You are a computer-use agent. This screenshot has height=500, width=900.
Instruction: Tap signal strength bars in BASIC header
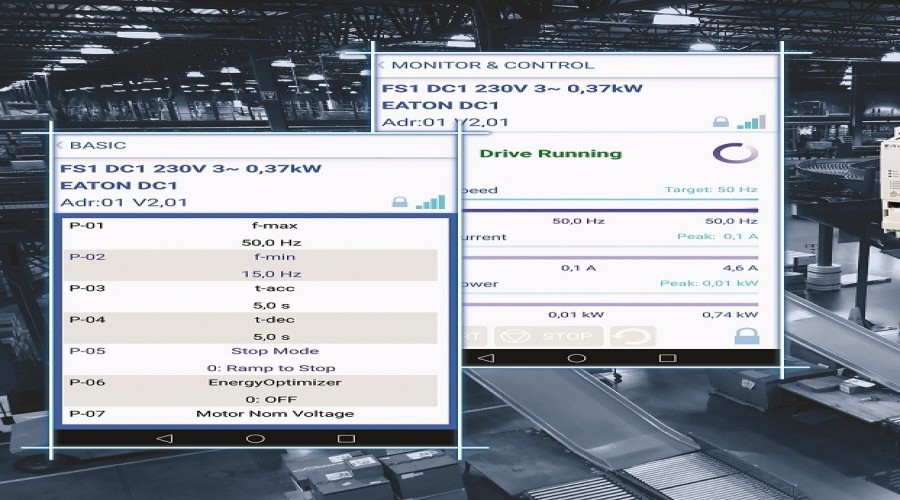430,202
